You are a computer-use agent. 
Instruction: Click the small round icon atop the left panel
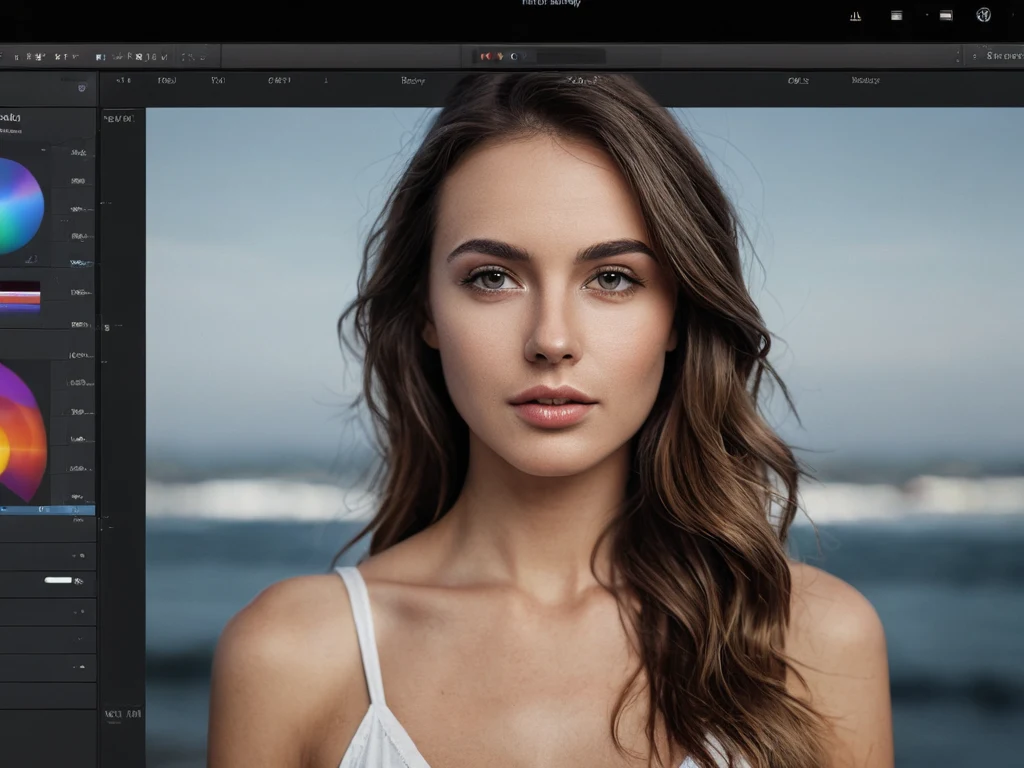82,88
